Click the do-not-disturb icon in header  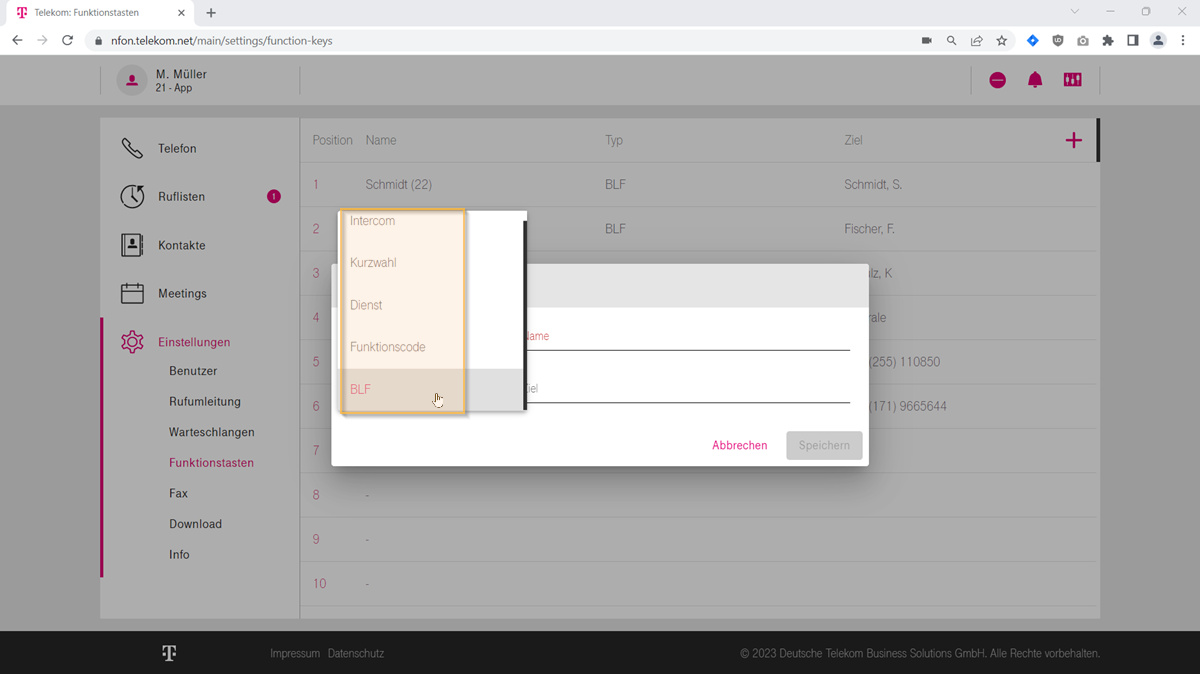997,80
